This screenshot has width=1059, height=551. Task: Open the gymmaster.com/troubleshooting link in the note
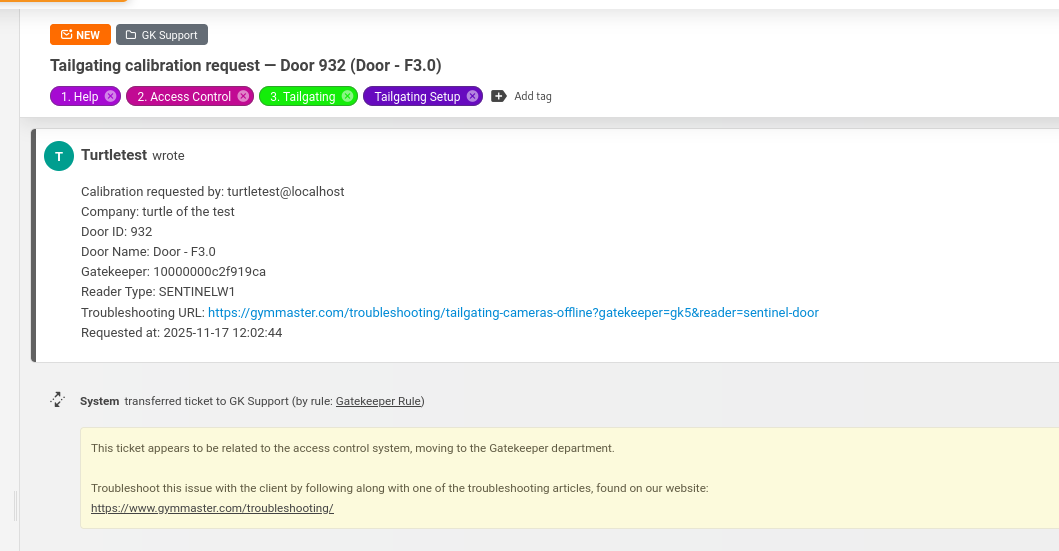pyautogui.click(x=212, y=508)
